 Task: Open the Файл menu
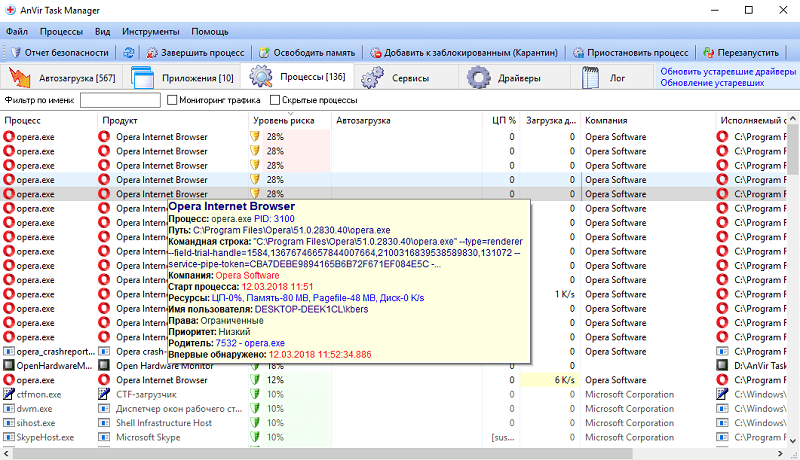(x=17, y=32)
